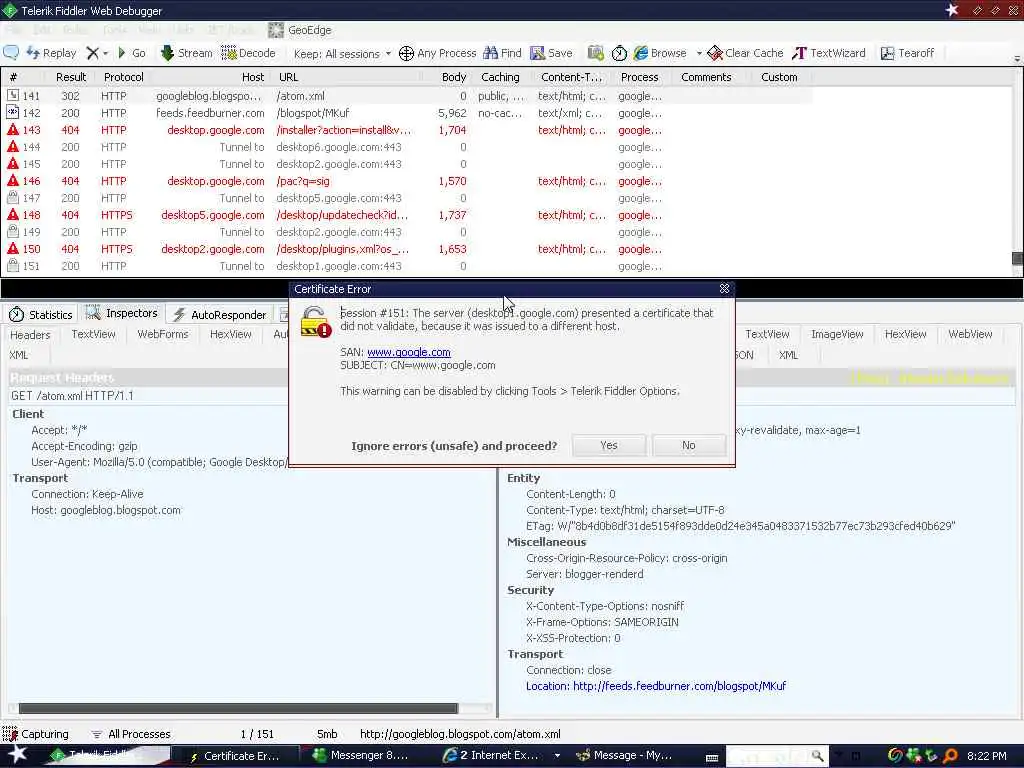This screenshot has width=1024, height=768.
Task: Launch Browse with Internet Explorer
Action: pos(660,53)
